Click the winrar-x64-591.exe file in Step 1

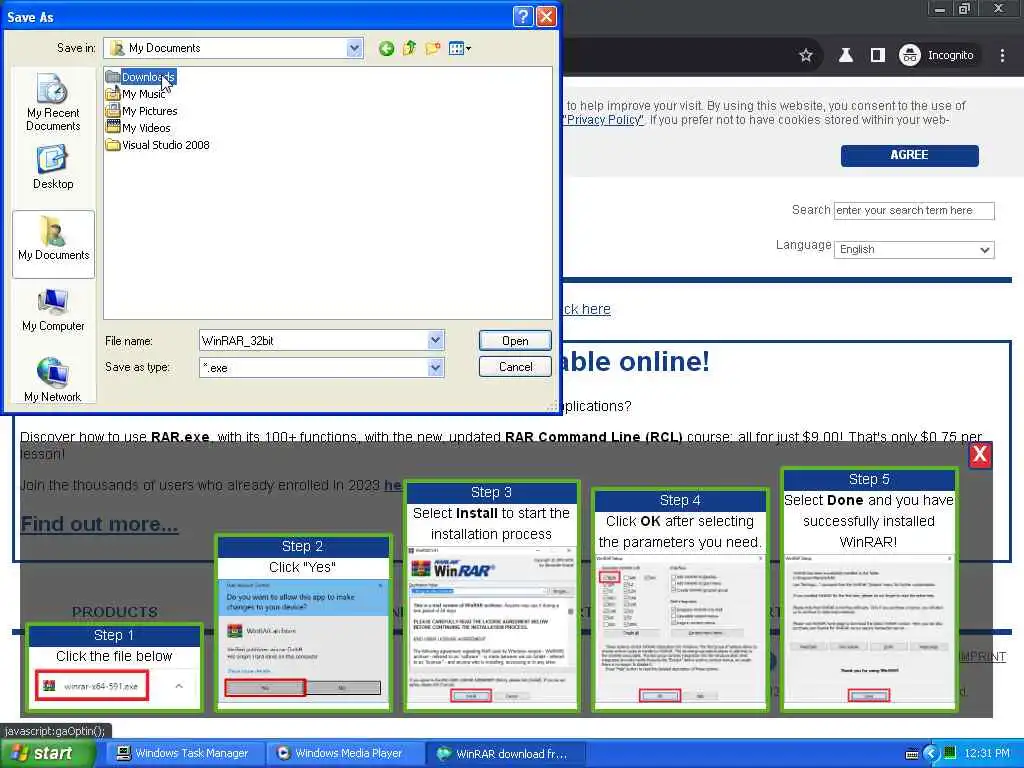[93, 686]
